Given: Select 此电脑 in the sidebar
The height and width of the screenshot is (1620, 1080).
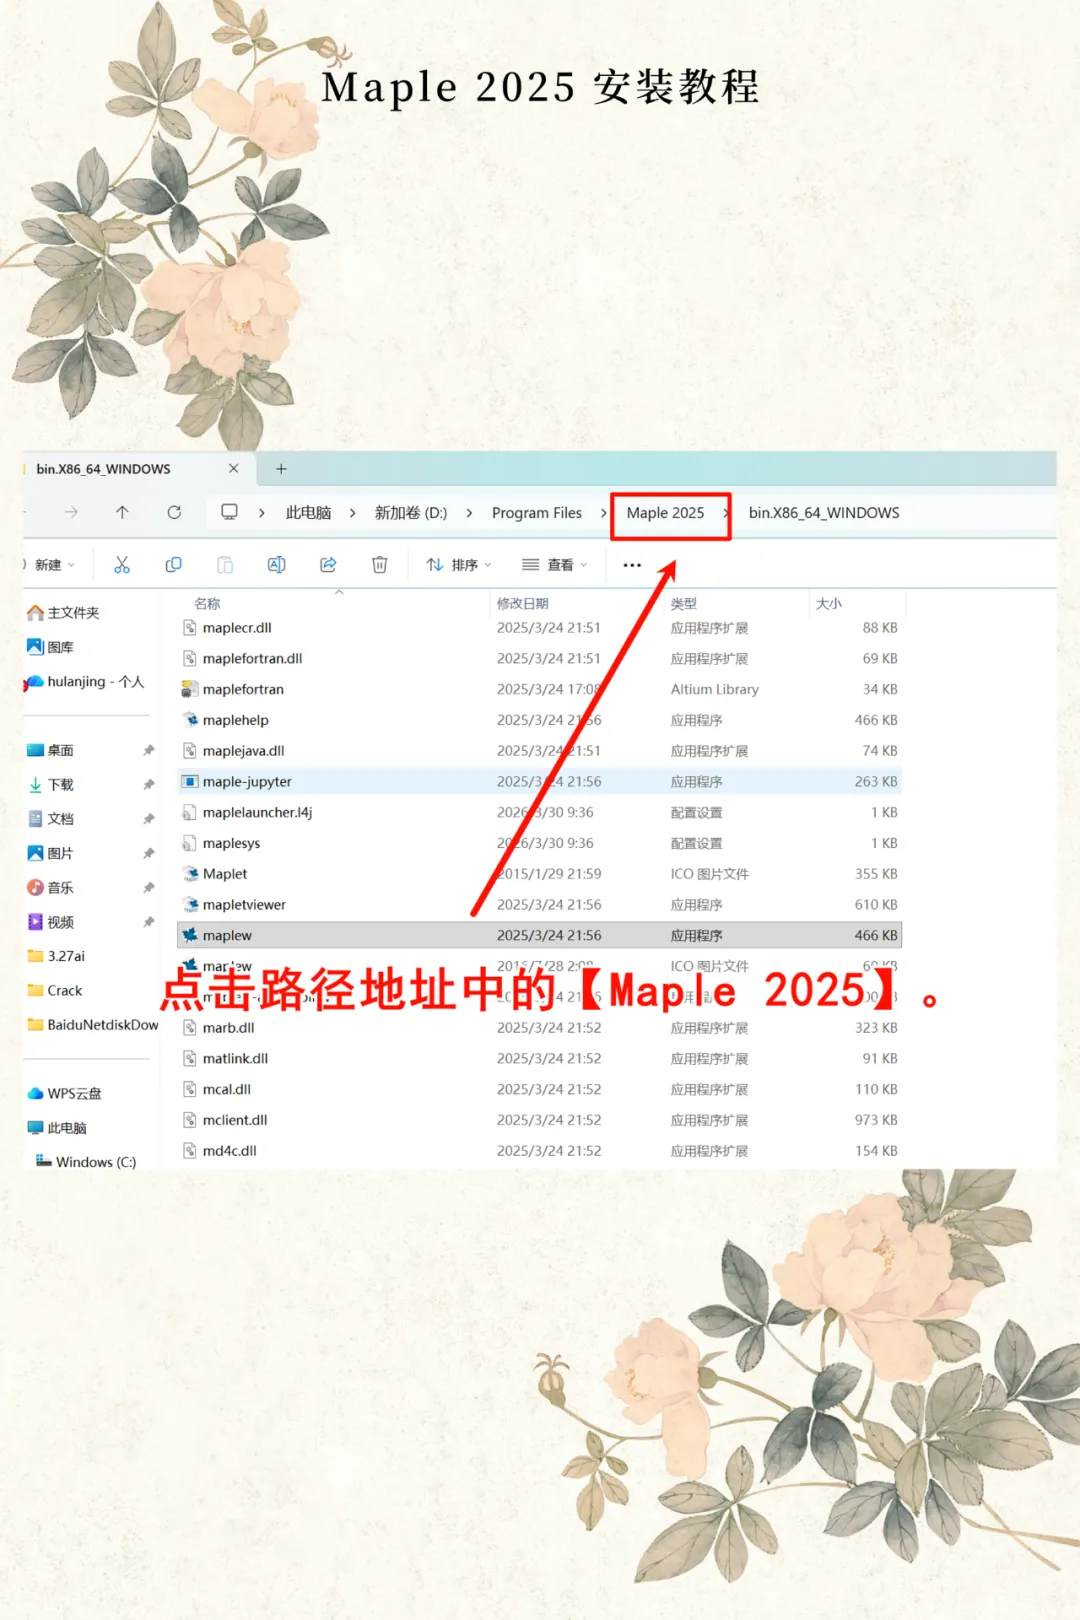Looking at the screenshot, I should 57,1128.
